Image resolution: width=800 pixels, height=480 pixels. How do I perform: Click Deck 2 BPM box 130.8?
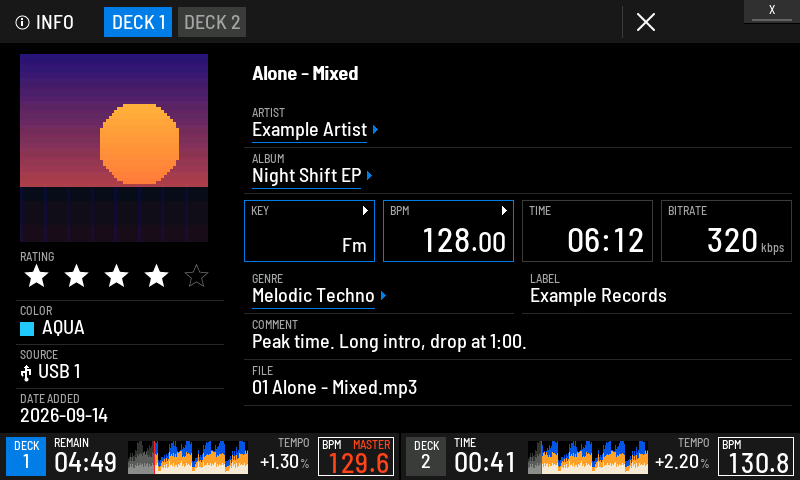point(756,456)
